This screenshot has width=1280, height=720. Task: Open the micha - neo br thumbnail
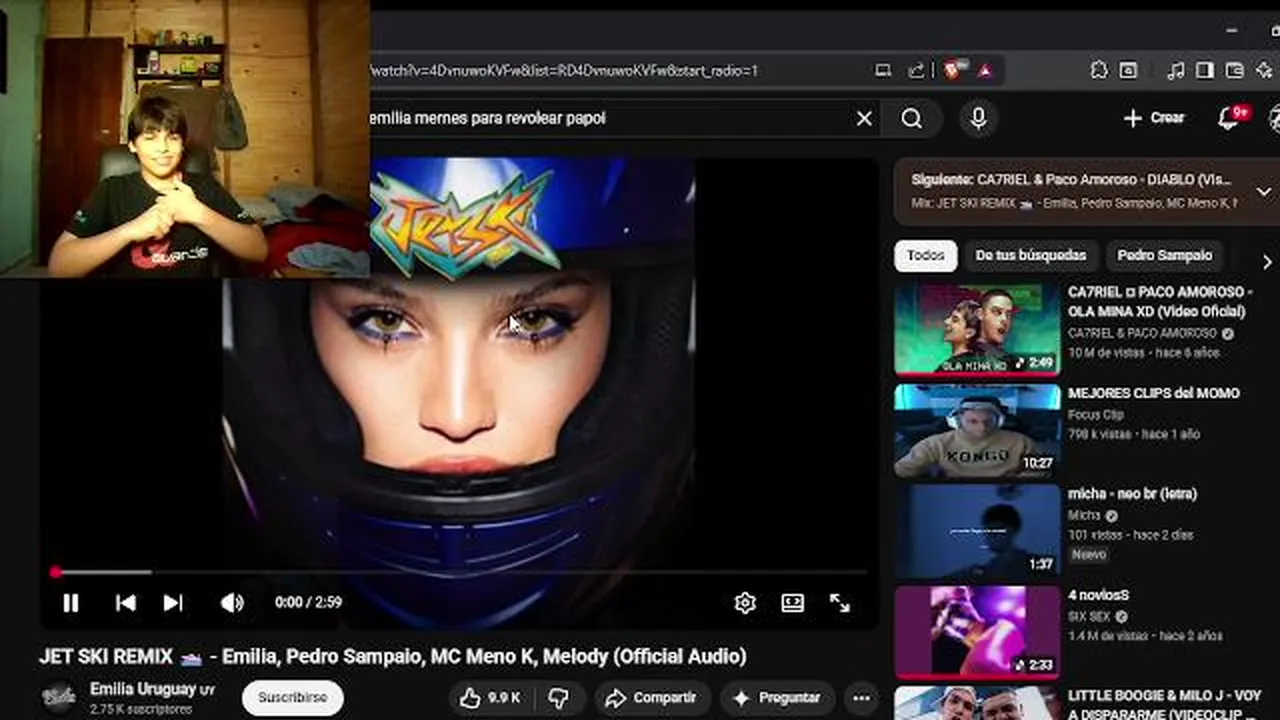click(x=977, y=531)
